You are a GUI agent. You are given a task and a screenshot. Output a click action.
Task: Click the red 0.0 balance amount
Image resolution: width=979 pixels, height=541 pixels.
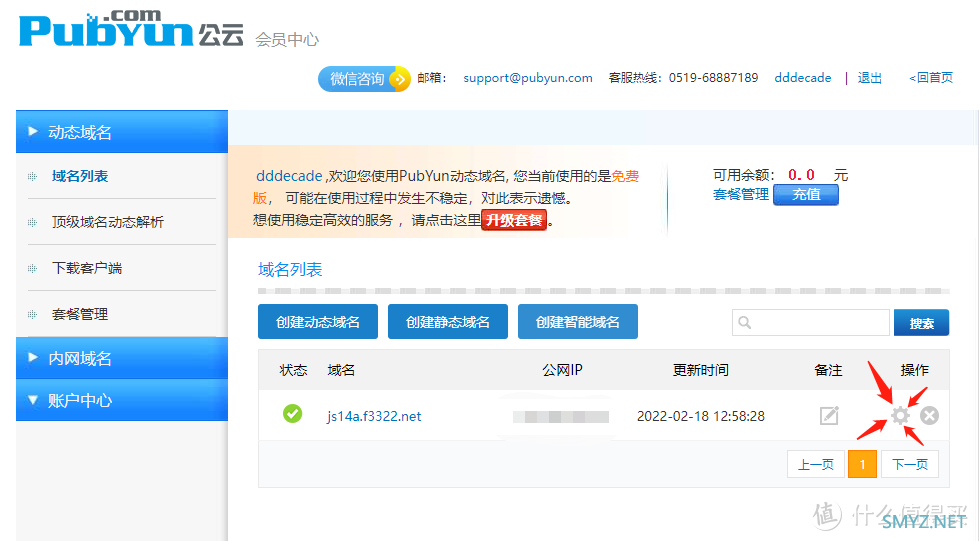pyautogui.click(x=801, y=175)
